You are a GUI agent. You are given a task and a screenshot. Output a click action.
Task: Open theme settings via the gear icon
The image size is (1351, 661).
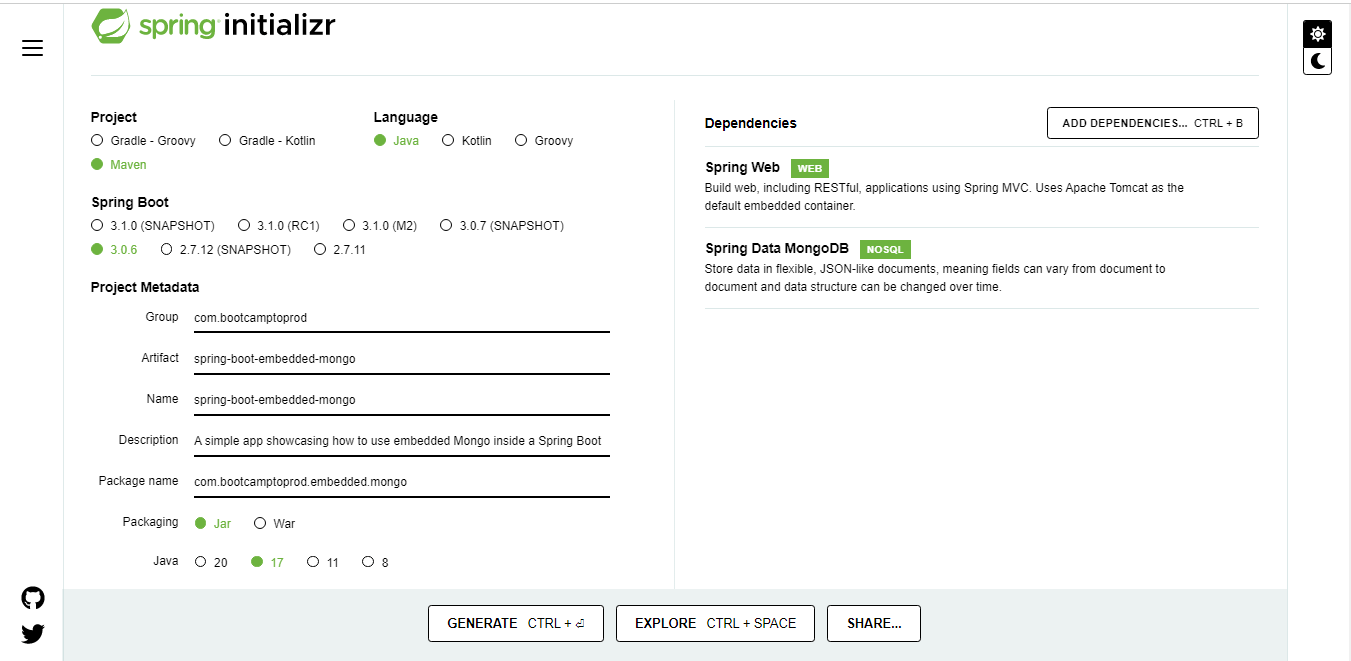tap(1317, 33)
